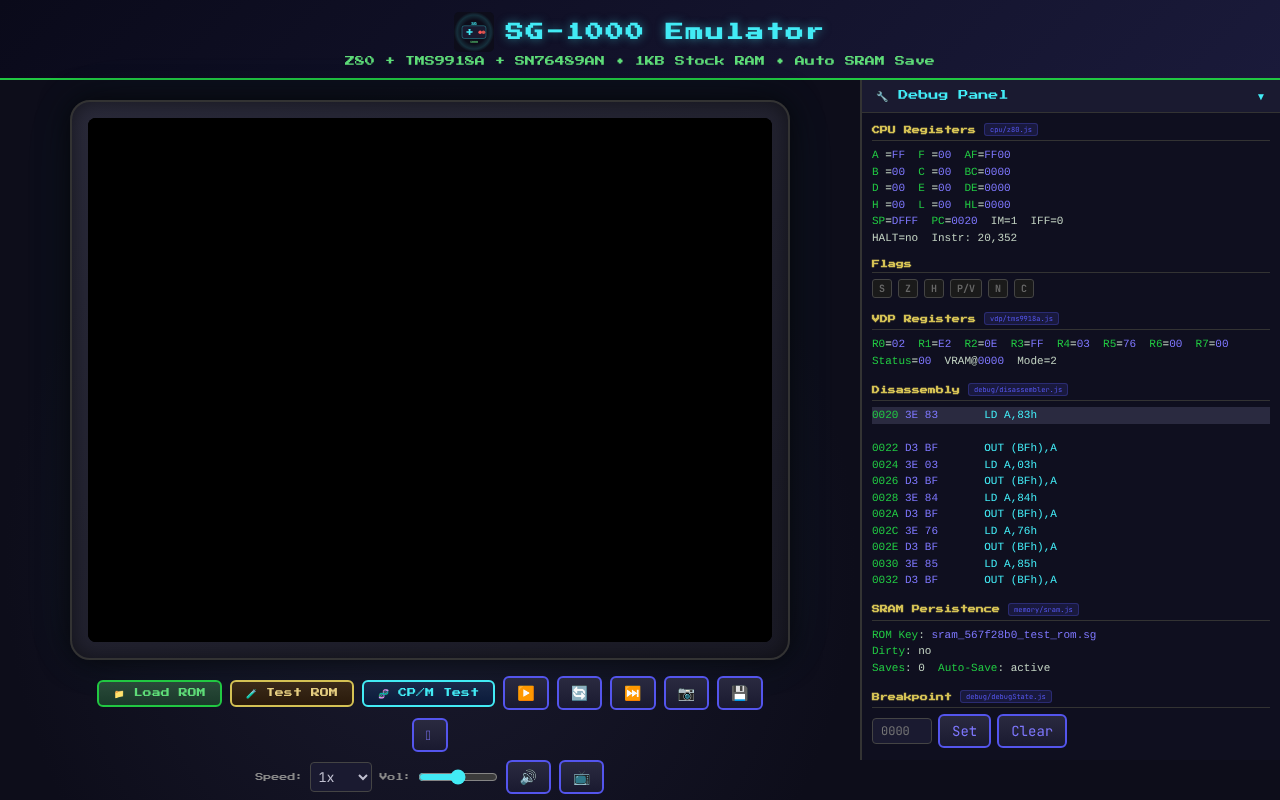Click the Load ROM button

pyautogui.click(x=159, y=693)
